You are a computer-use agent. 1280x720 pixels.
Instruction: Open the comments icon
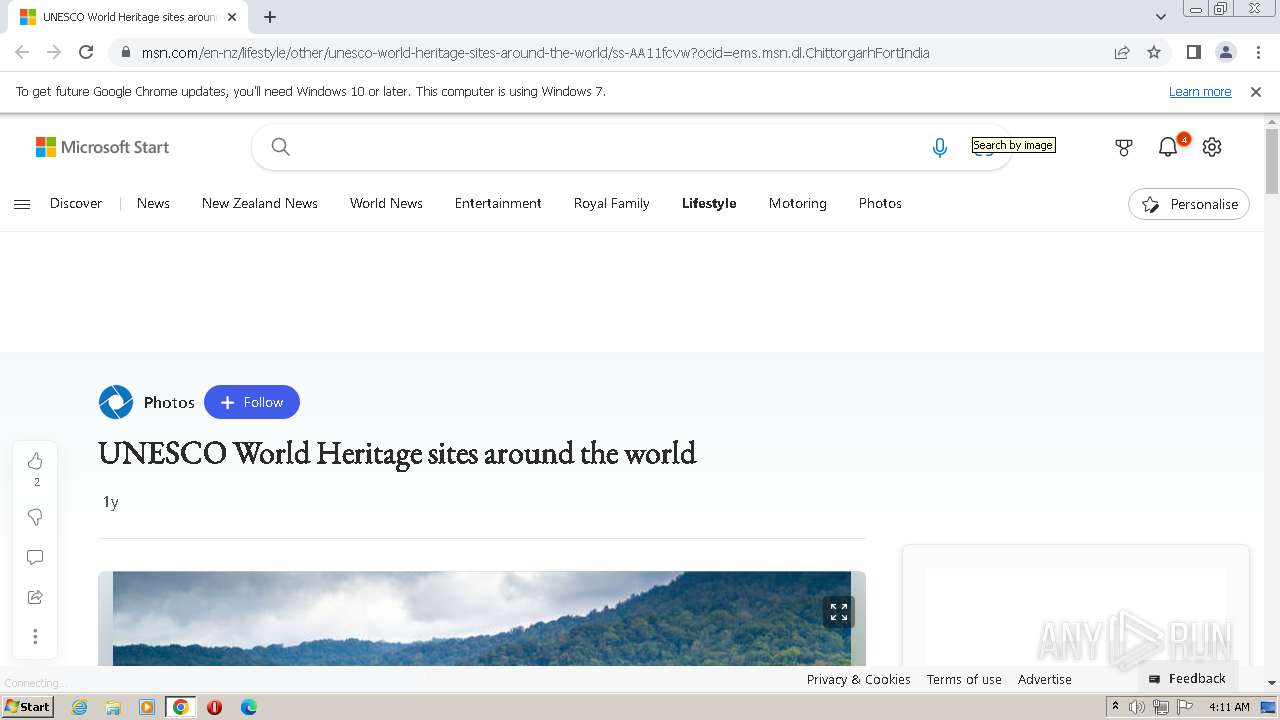tap(35, 557)
